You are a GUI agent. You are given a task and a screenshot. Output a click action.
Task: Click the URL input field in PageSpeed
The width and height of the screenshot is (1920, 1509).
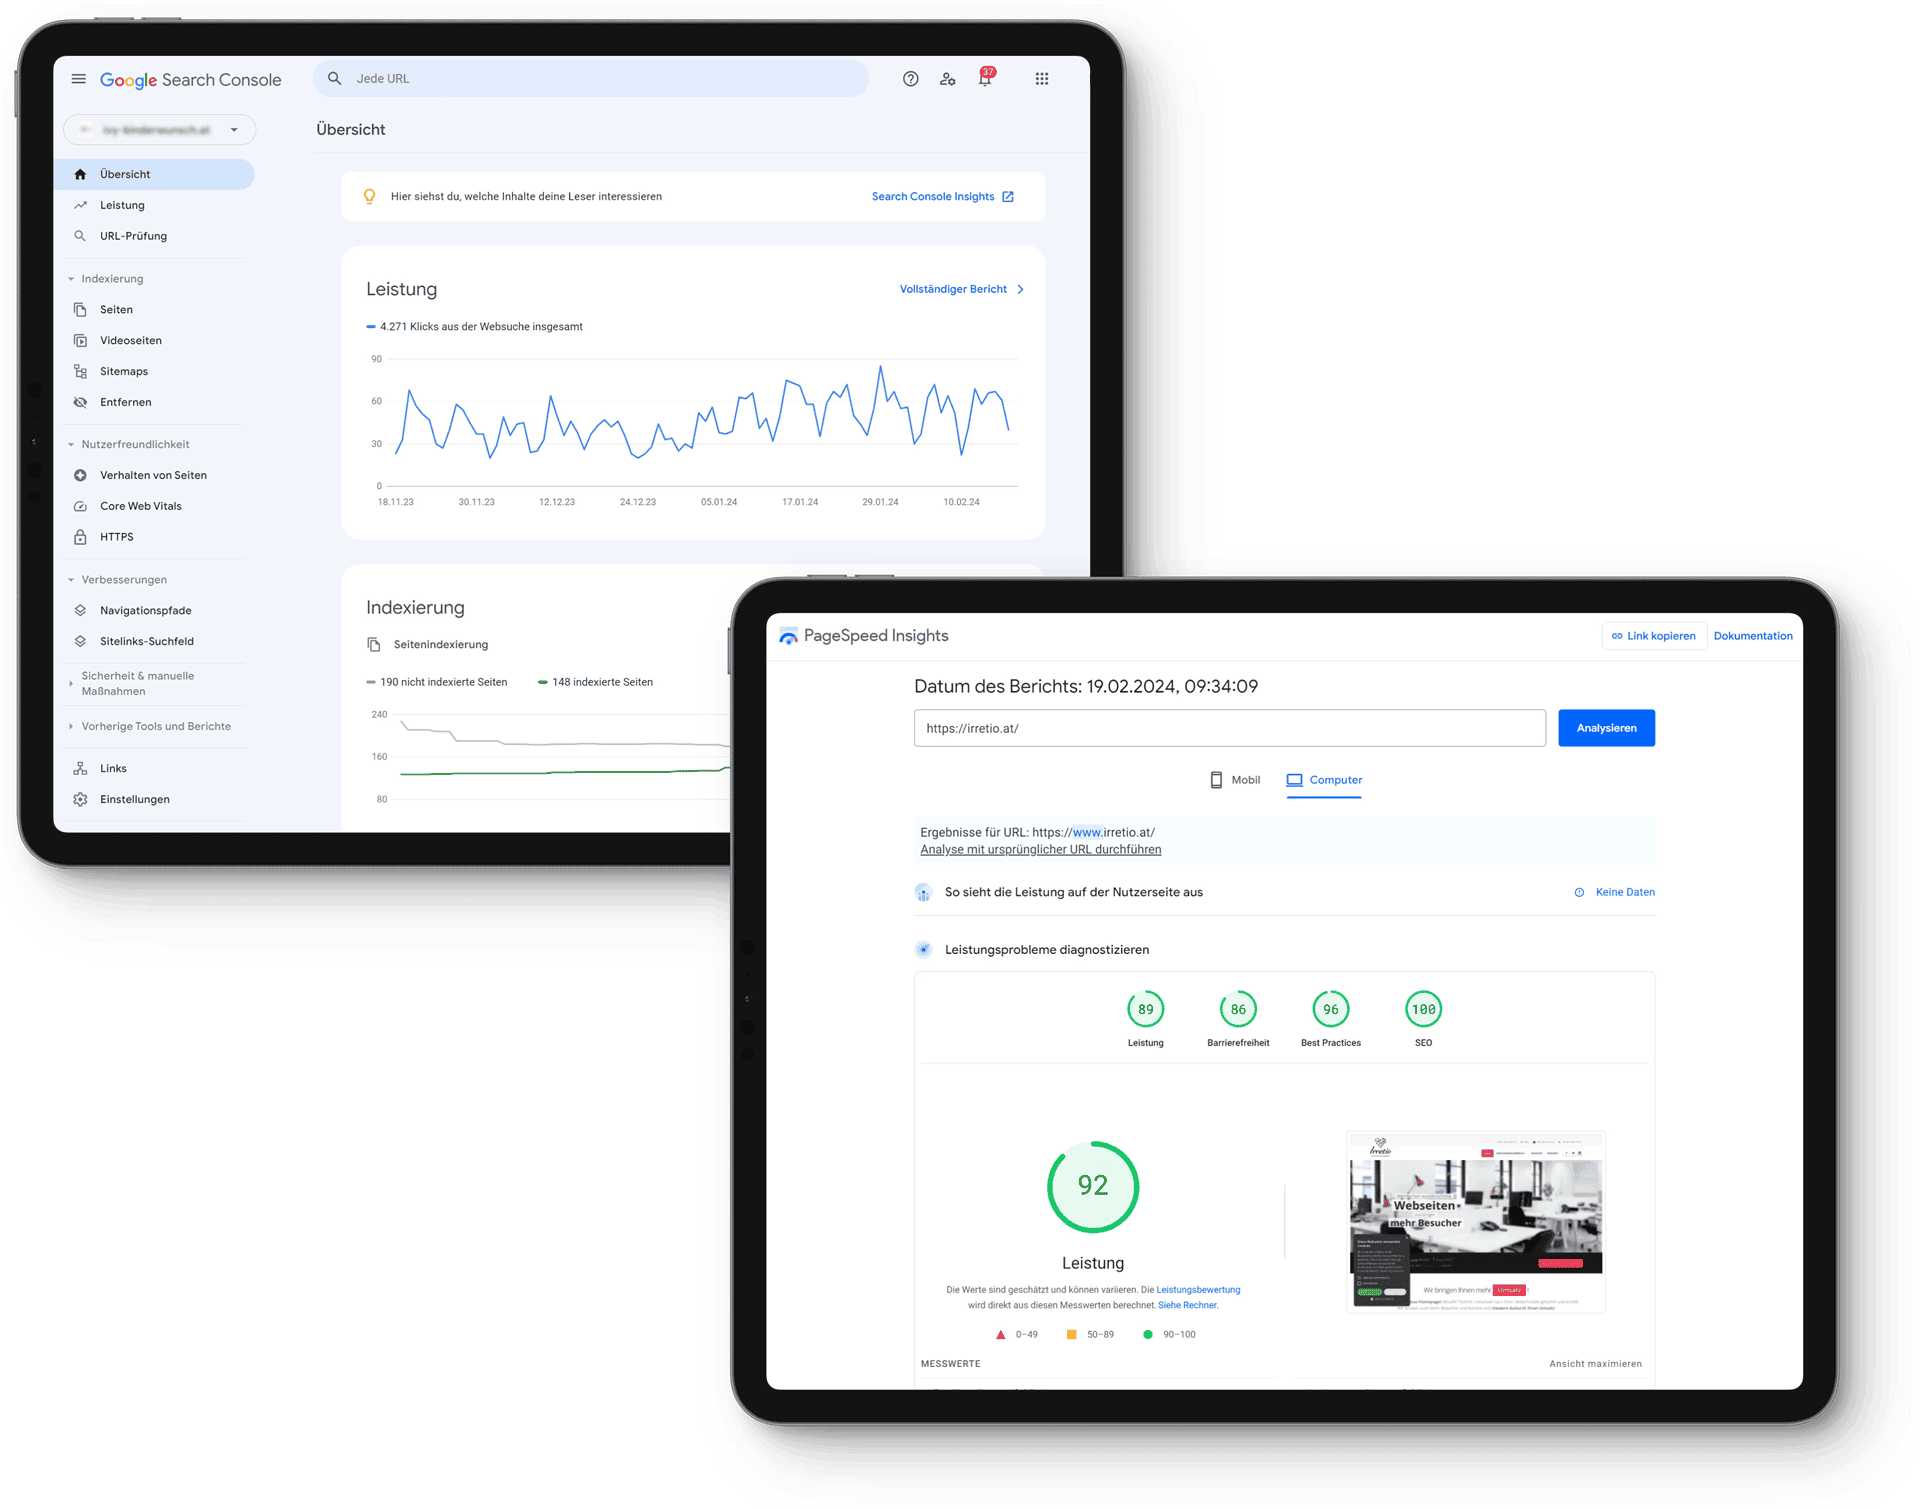1230,726
